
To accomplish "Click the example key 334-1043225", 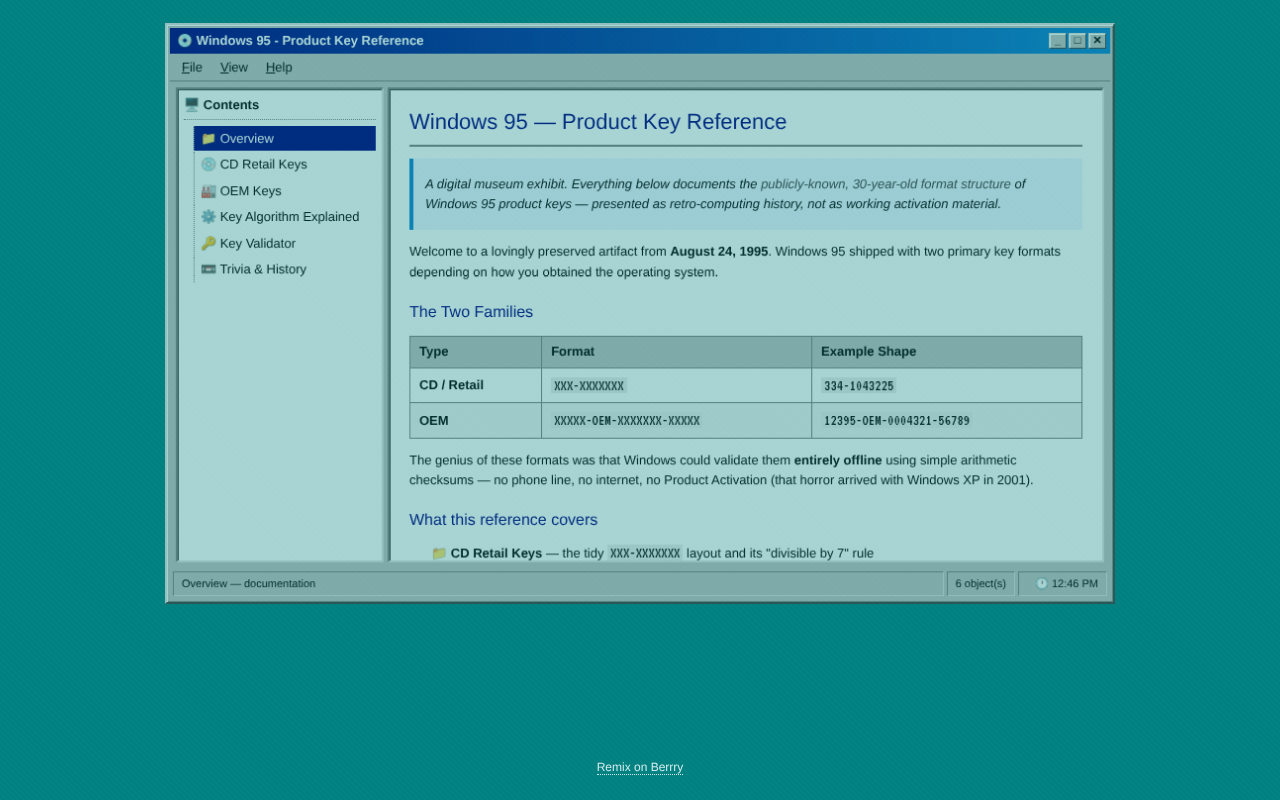I will [859, 386].
